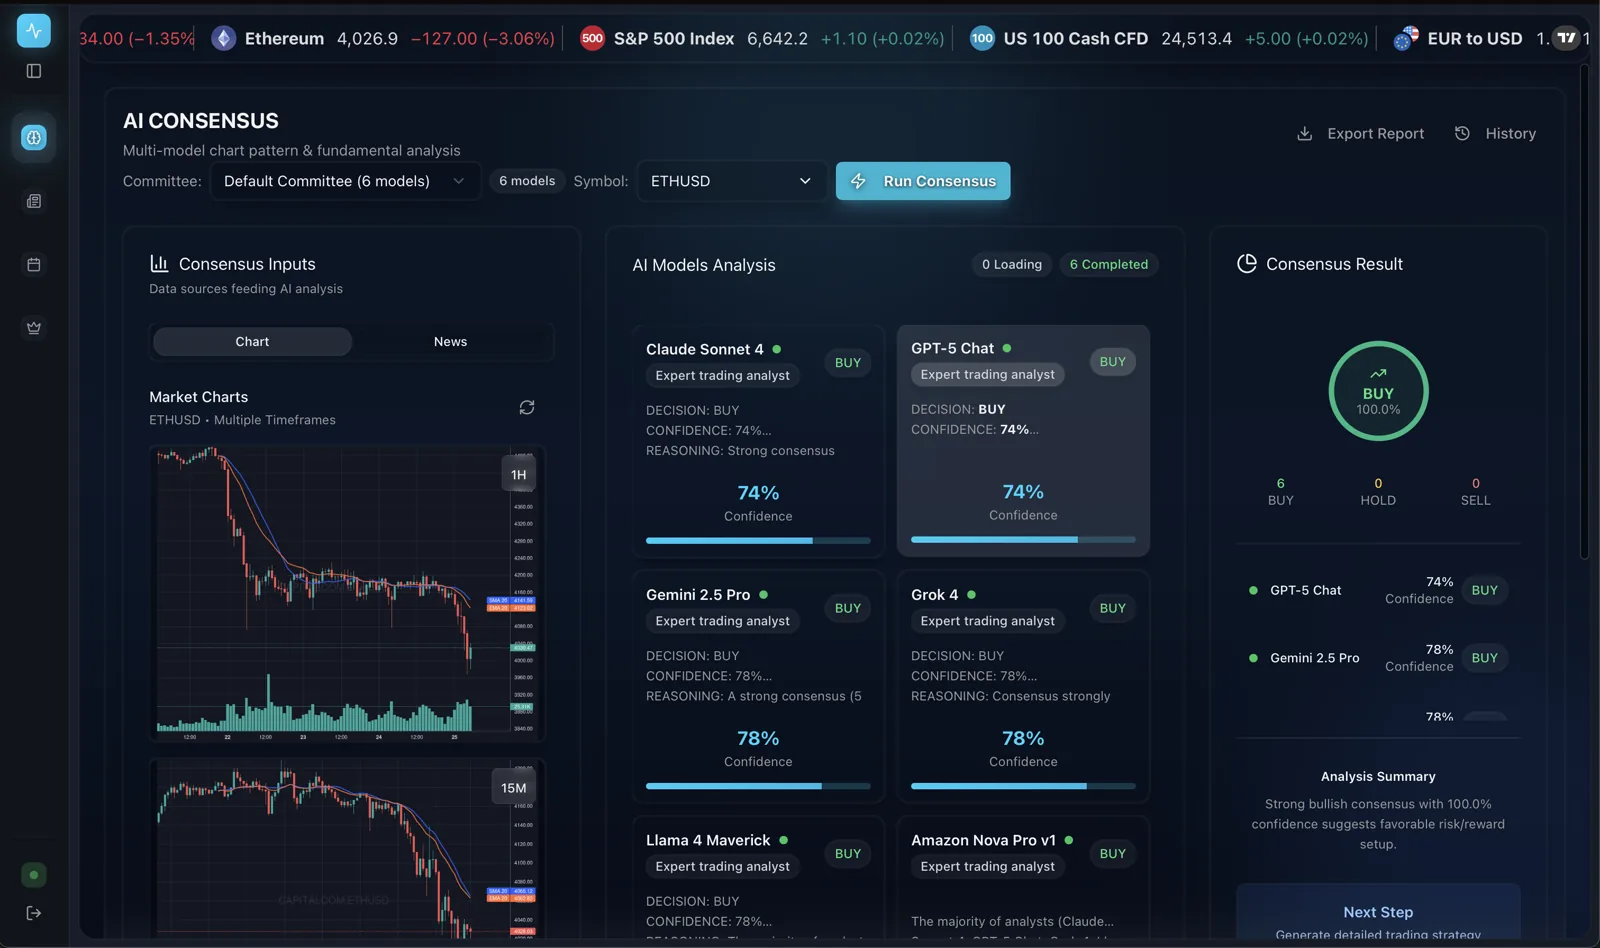Click the S&P 500 badge icon

[593, 39]
